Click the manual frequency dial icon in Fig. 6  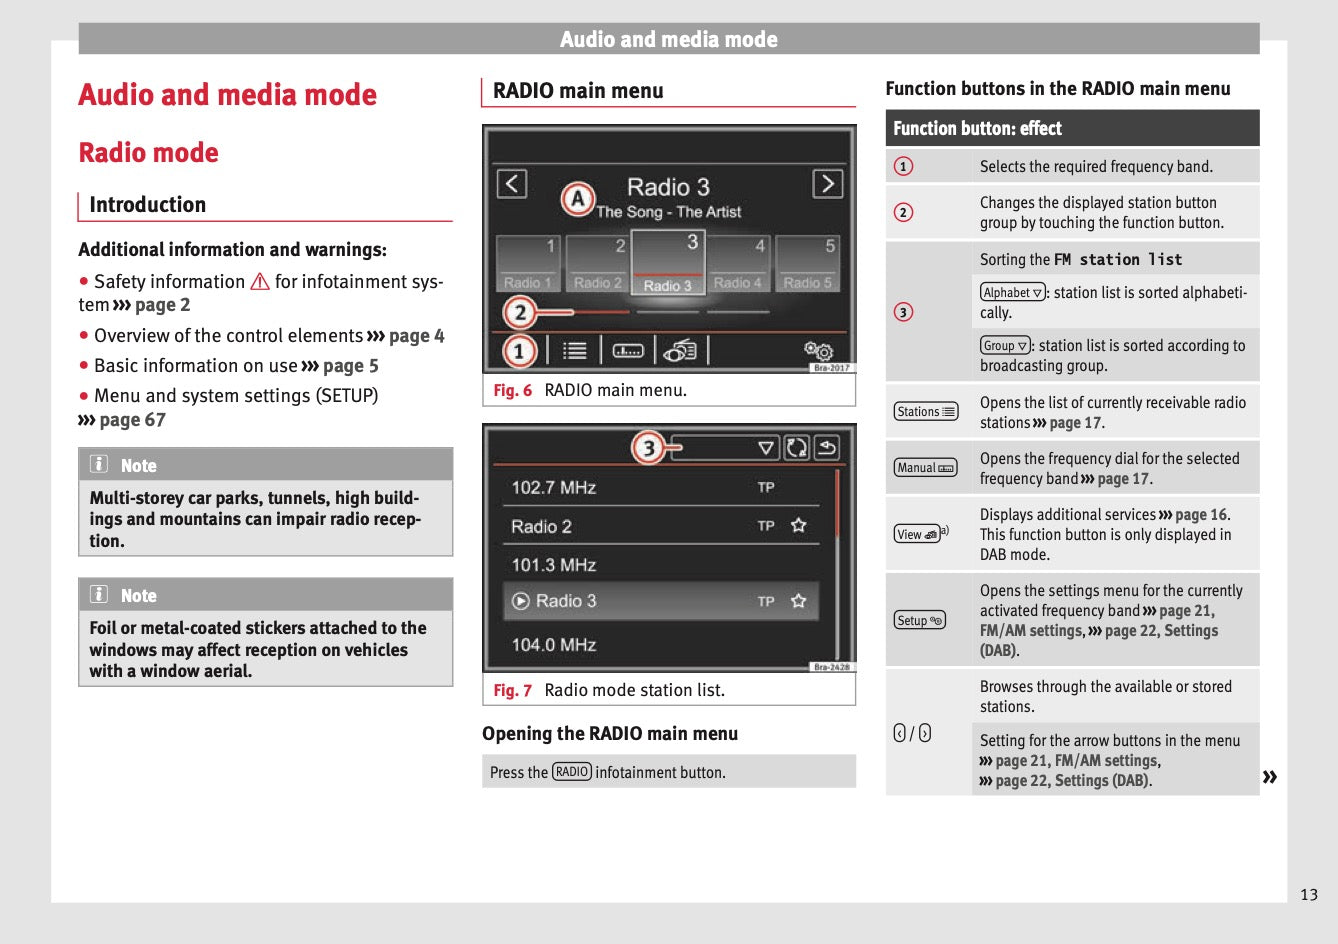pos(628,350)
